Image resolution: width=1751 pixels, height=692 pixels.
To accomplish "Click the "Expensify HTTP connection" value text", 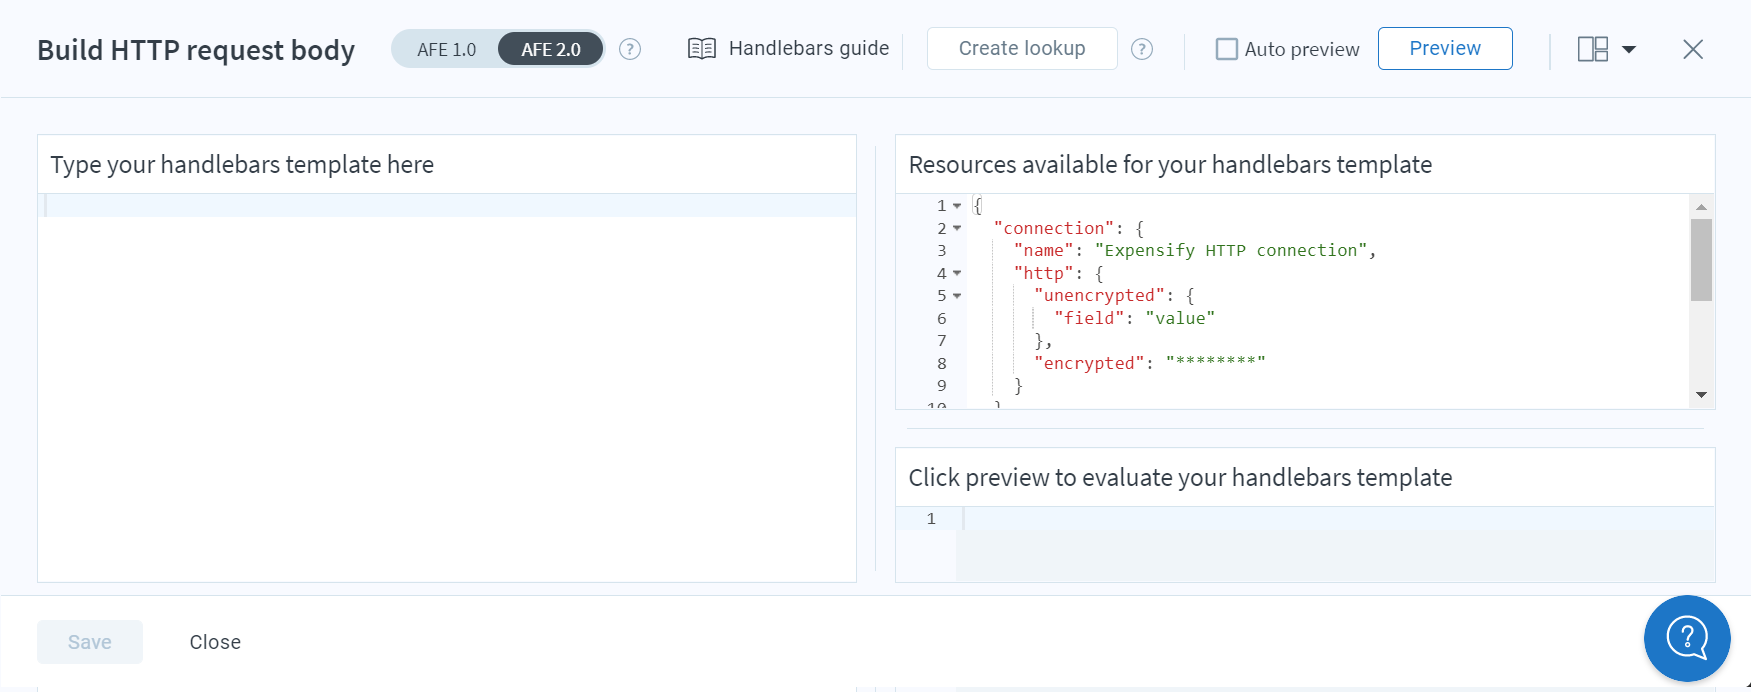I will point(1230,250).
